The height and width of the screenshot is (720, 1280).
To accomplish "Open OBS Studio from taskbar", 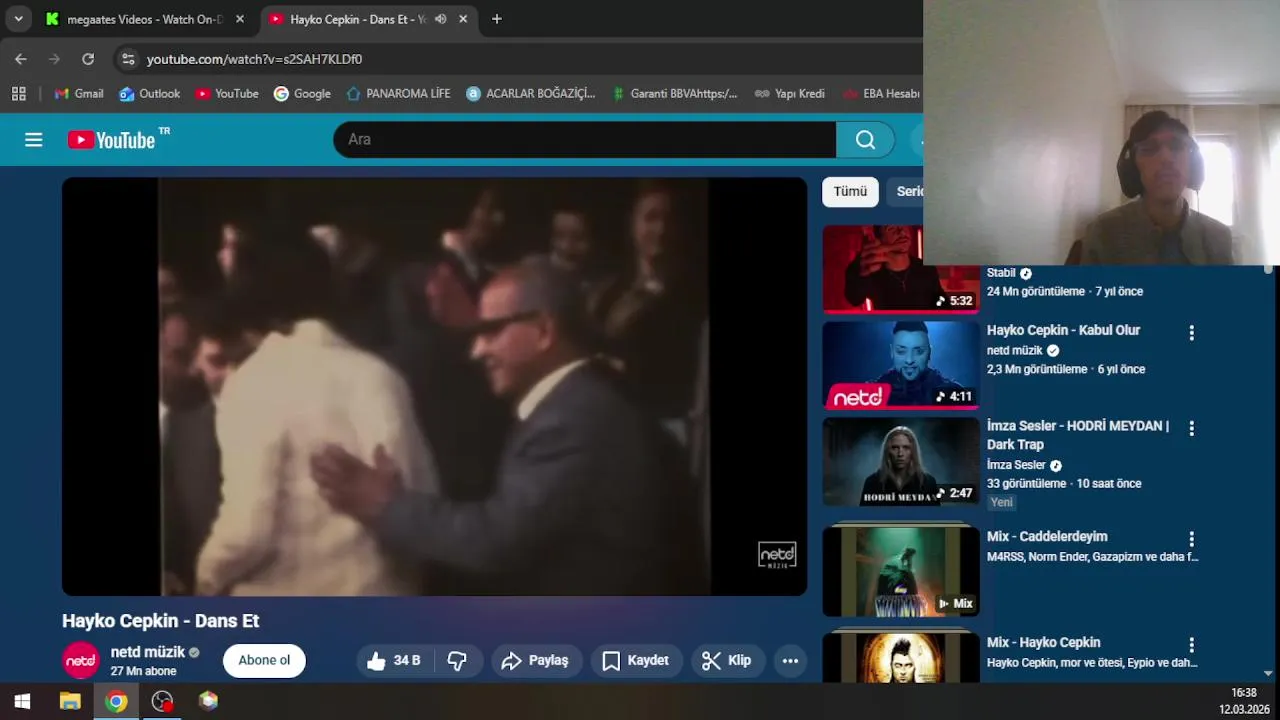I will click(x=162, y=701).
